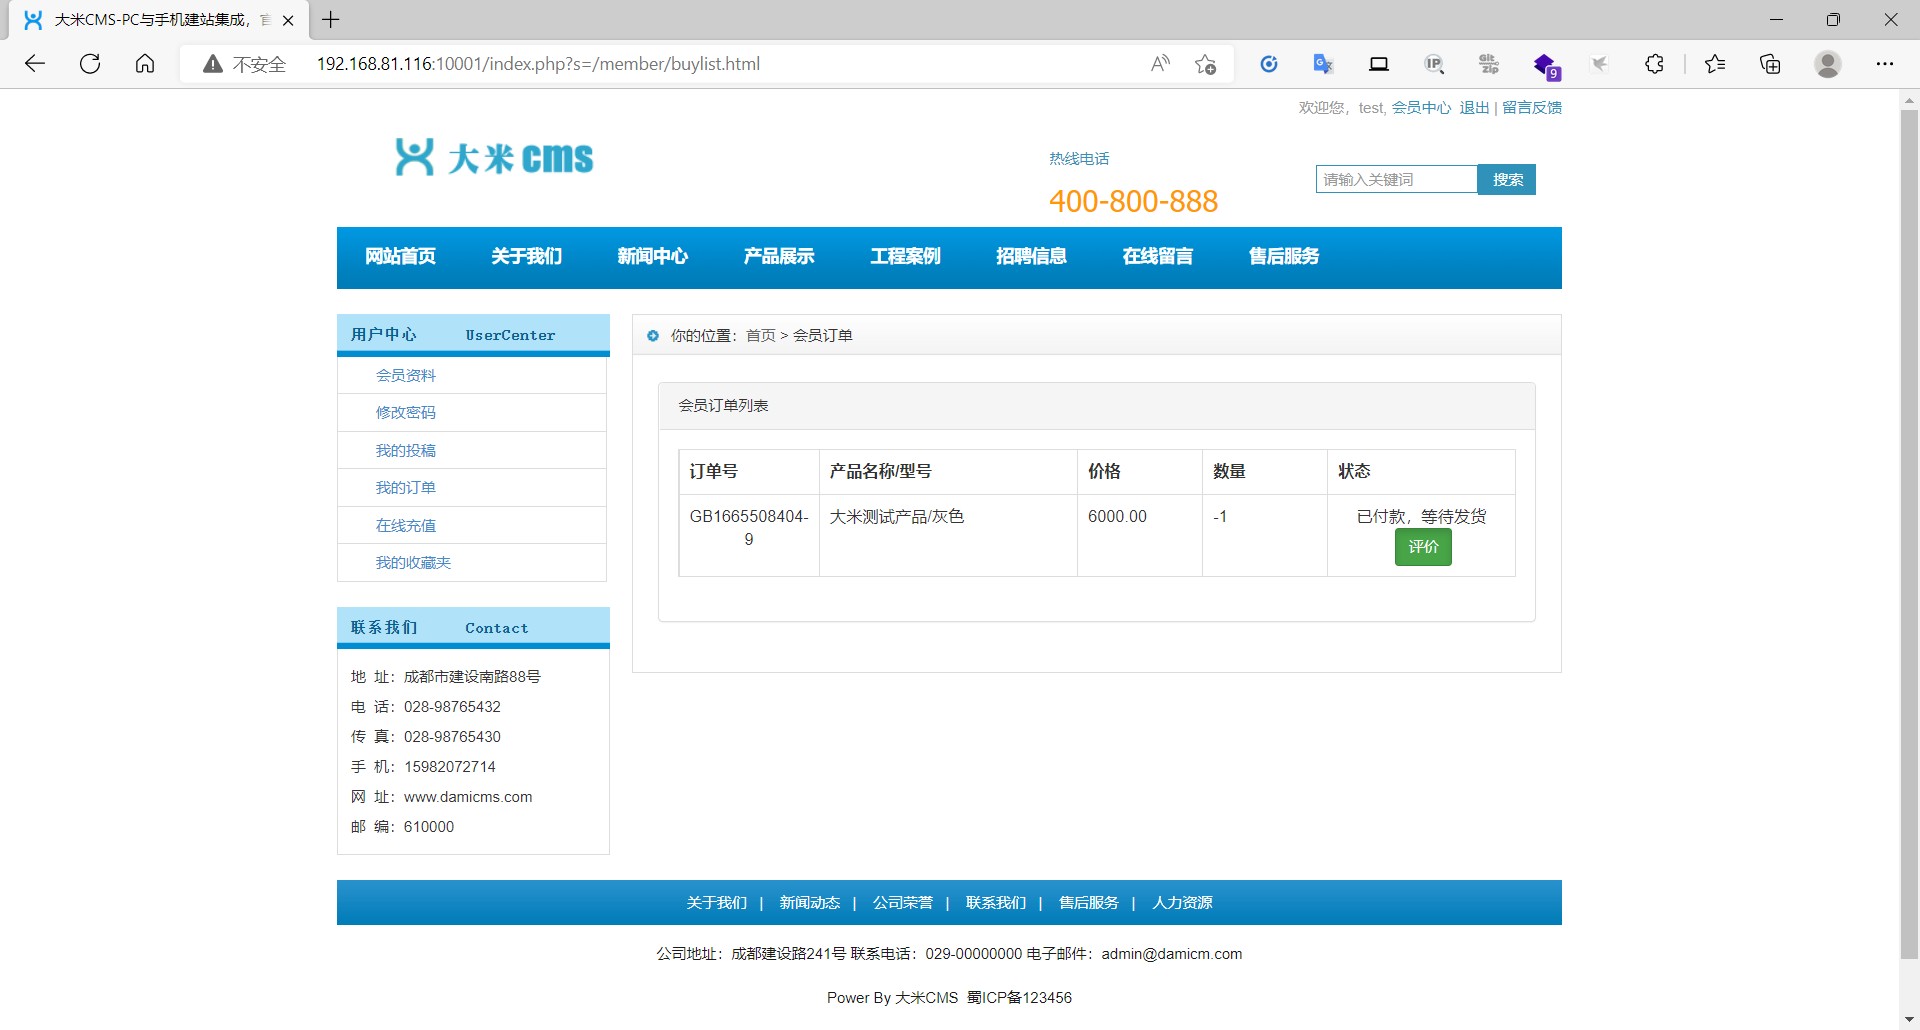This screenshot has height=1030, width=1920.
Task: Reload the page with the refresh icon
Action: tap(90, 64)
